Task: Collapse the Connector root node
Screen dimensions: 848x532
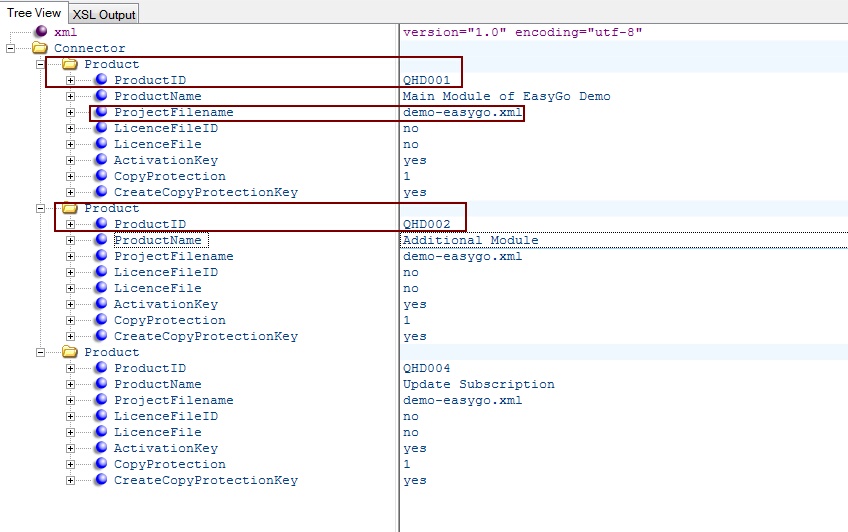Action: (11, 48)
